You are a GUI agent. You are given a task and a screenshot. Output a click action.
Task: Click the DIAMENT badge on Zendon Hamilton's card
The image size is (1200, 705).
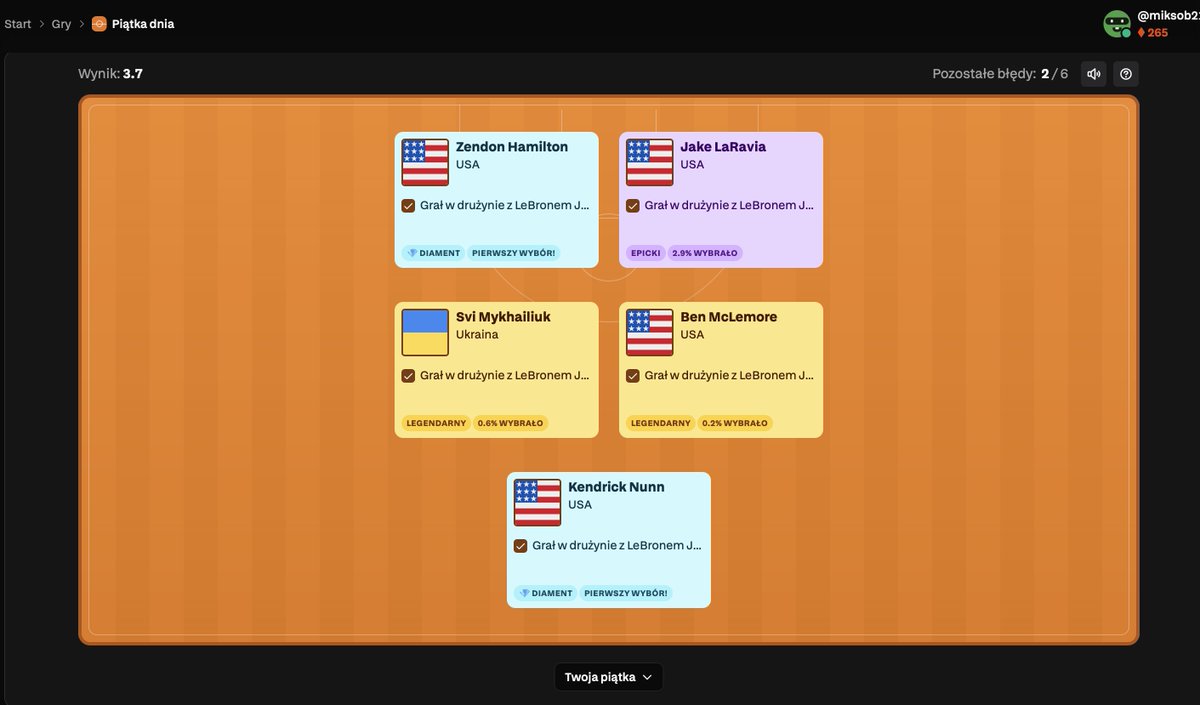(x=433, y=253)
